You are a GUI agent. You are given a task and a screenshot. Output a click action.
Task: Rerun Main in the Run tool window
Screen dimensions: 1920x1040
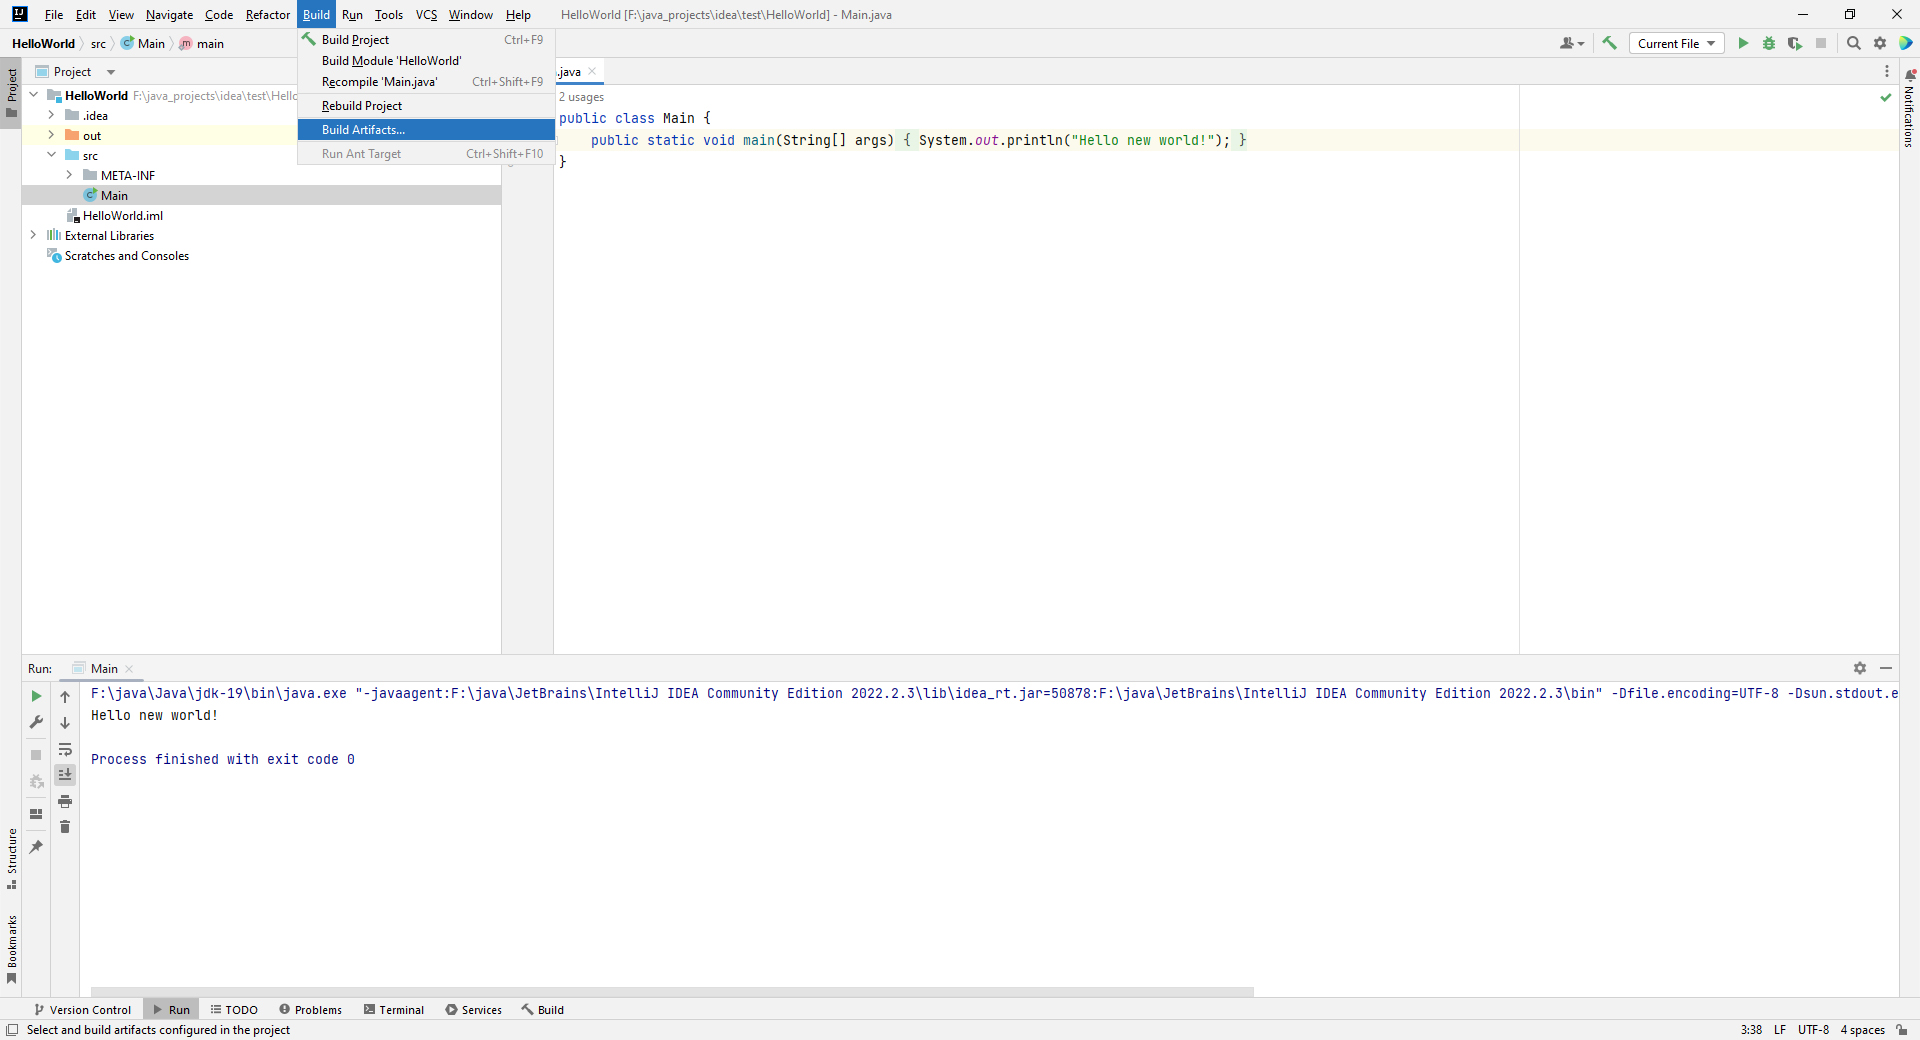point(36,696)
